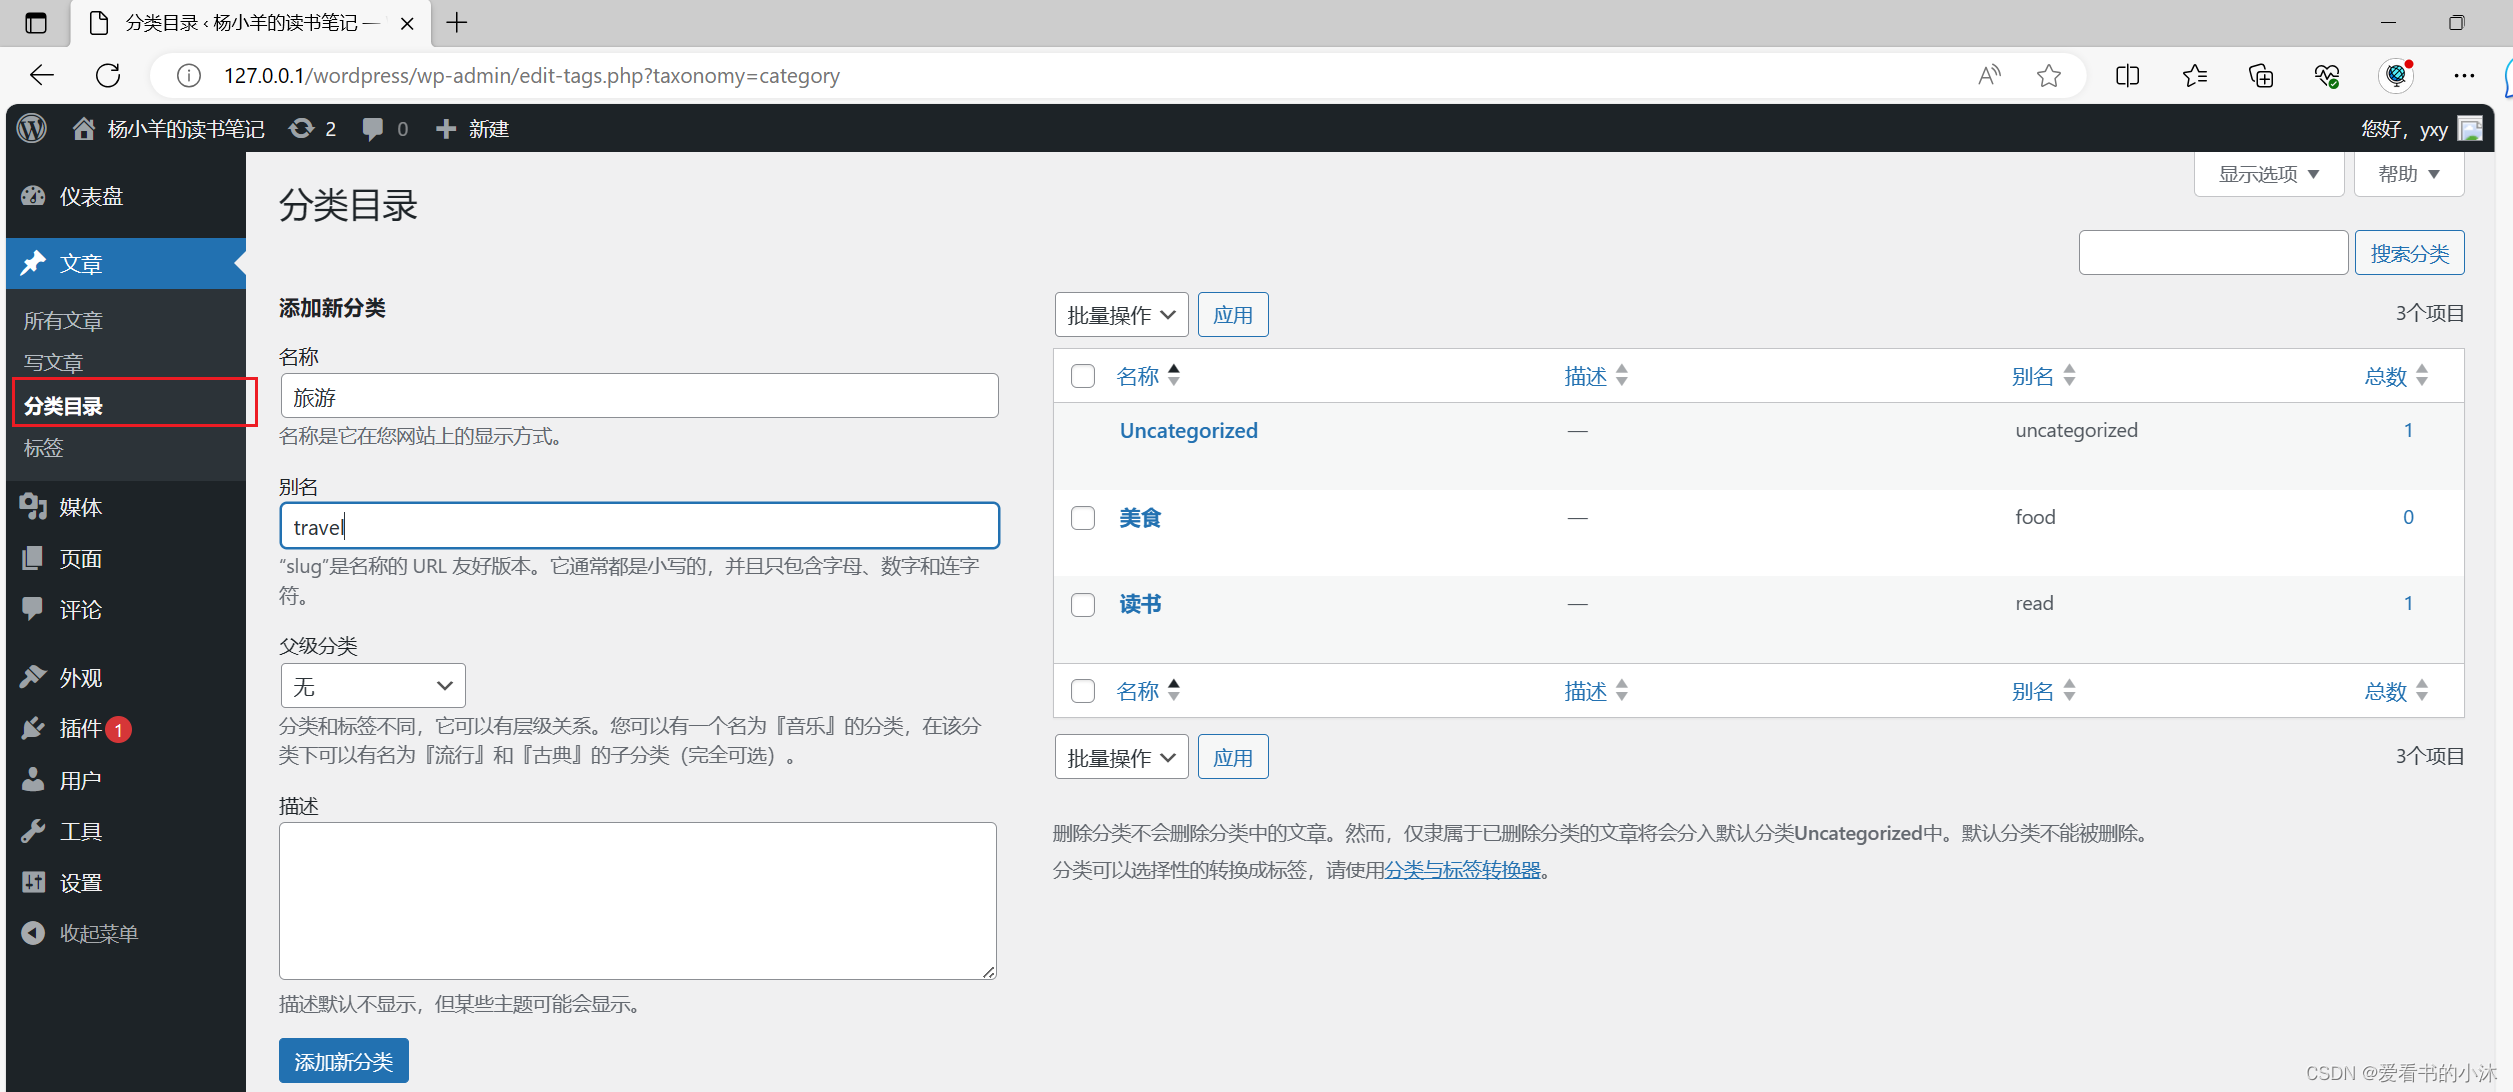View site information icon in address bar
Viewport: 2513px width, 1092px height.
(x=188, y=76)
